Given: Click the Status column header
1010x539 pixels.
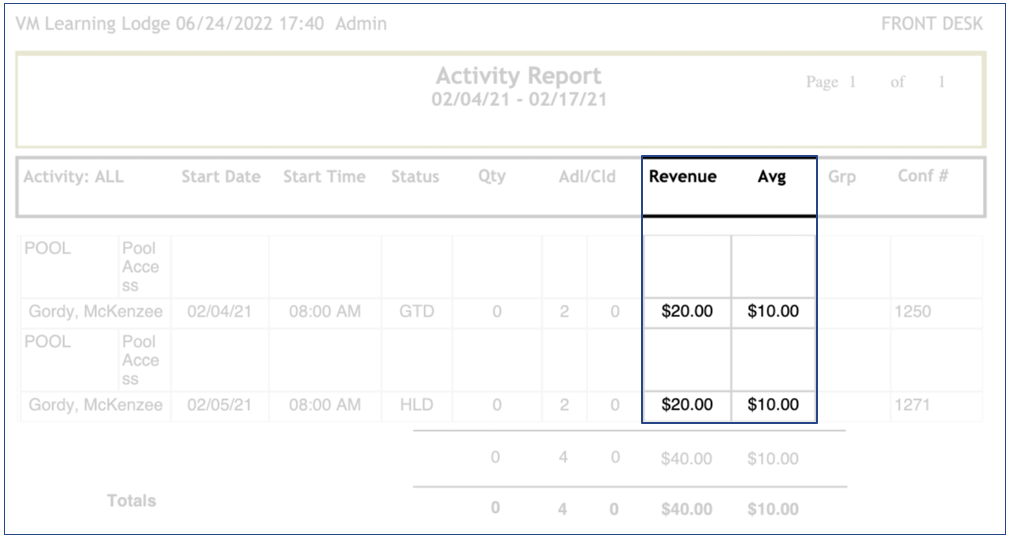Looking at the screenshot, I should 415,177.
